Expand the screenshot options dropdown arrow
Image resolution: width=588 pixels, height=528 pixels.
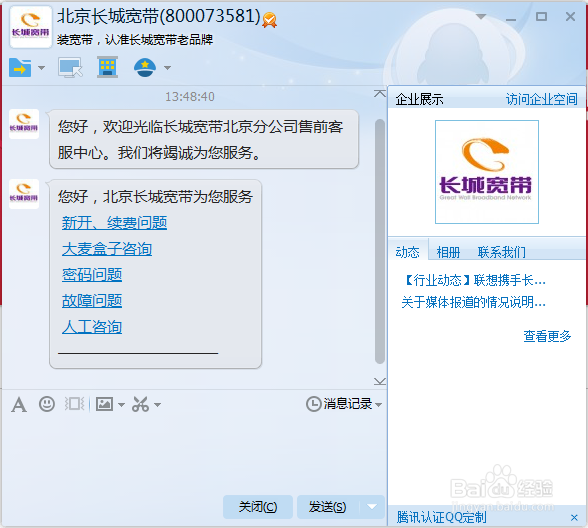tap(158, 405)
